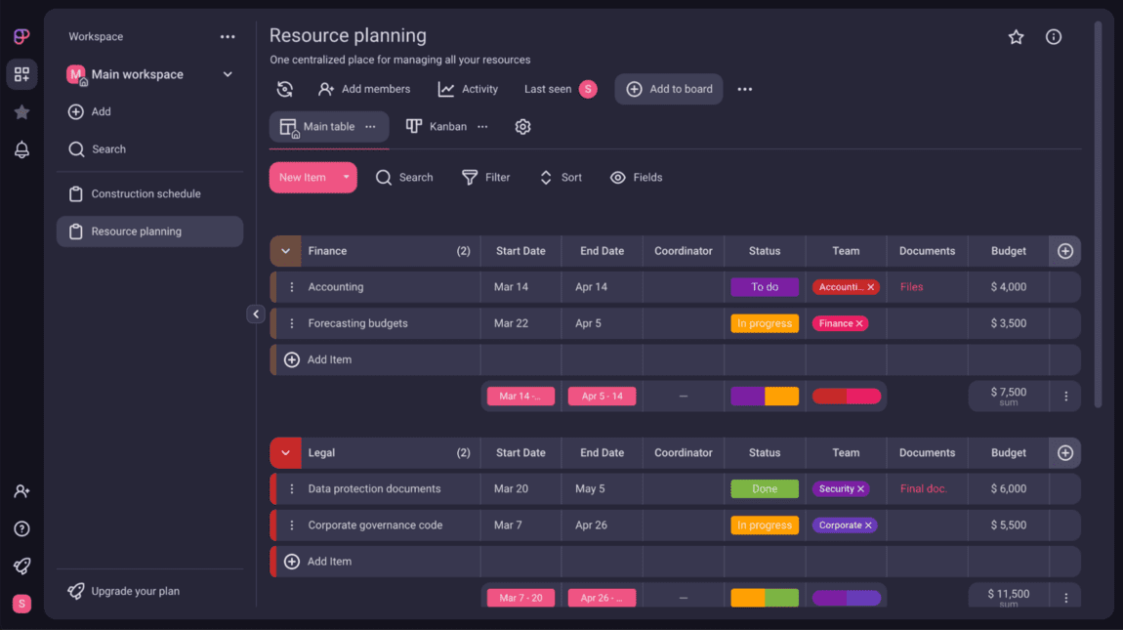Image resolution: width=1123 pixels, height=630 pixels.
Task: Open the Main table tab options menu
Action: tap(369, 126)
